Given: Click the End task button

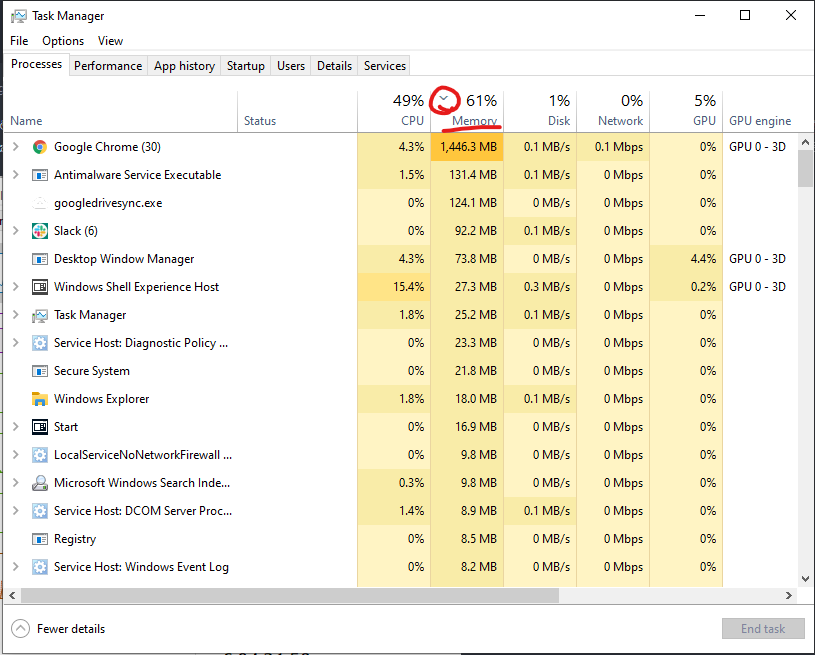Looking at the screenshot, I should click(763, 629).
